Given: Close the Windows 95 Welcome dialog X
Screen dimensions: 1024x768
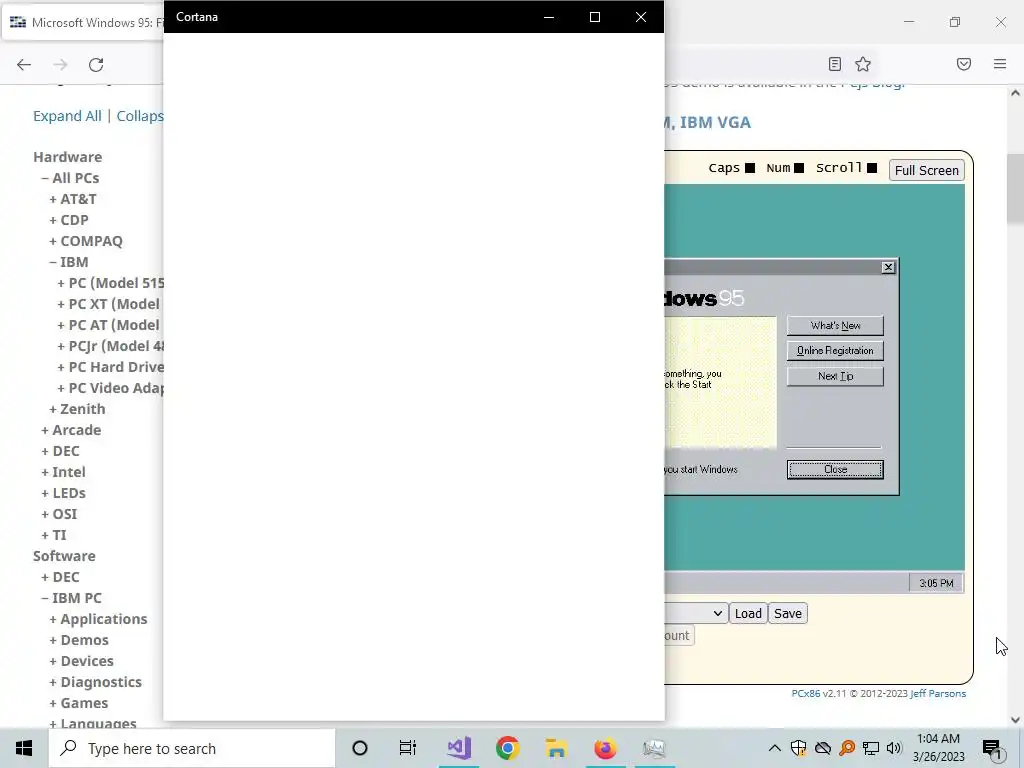Looking at the screenshot, I should click(x=888, y=267).
